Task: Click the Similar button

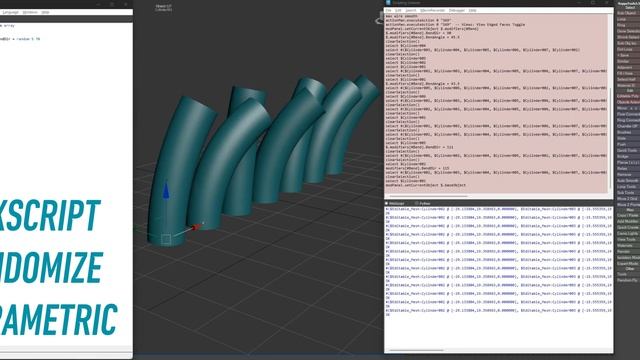Action: (x=628, y=61)
